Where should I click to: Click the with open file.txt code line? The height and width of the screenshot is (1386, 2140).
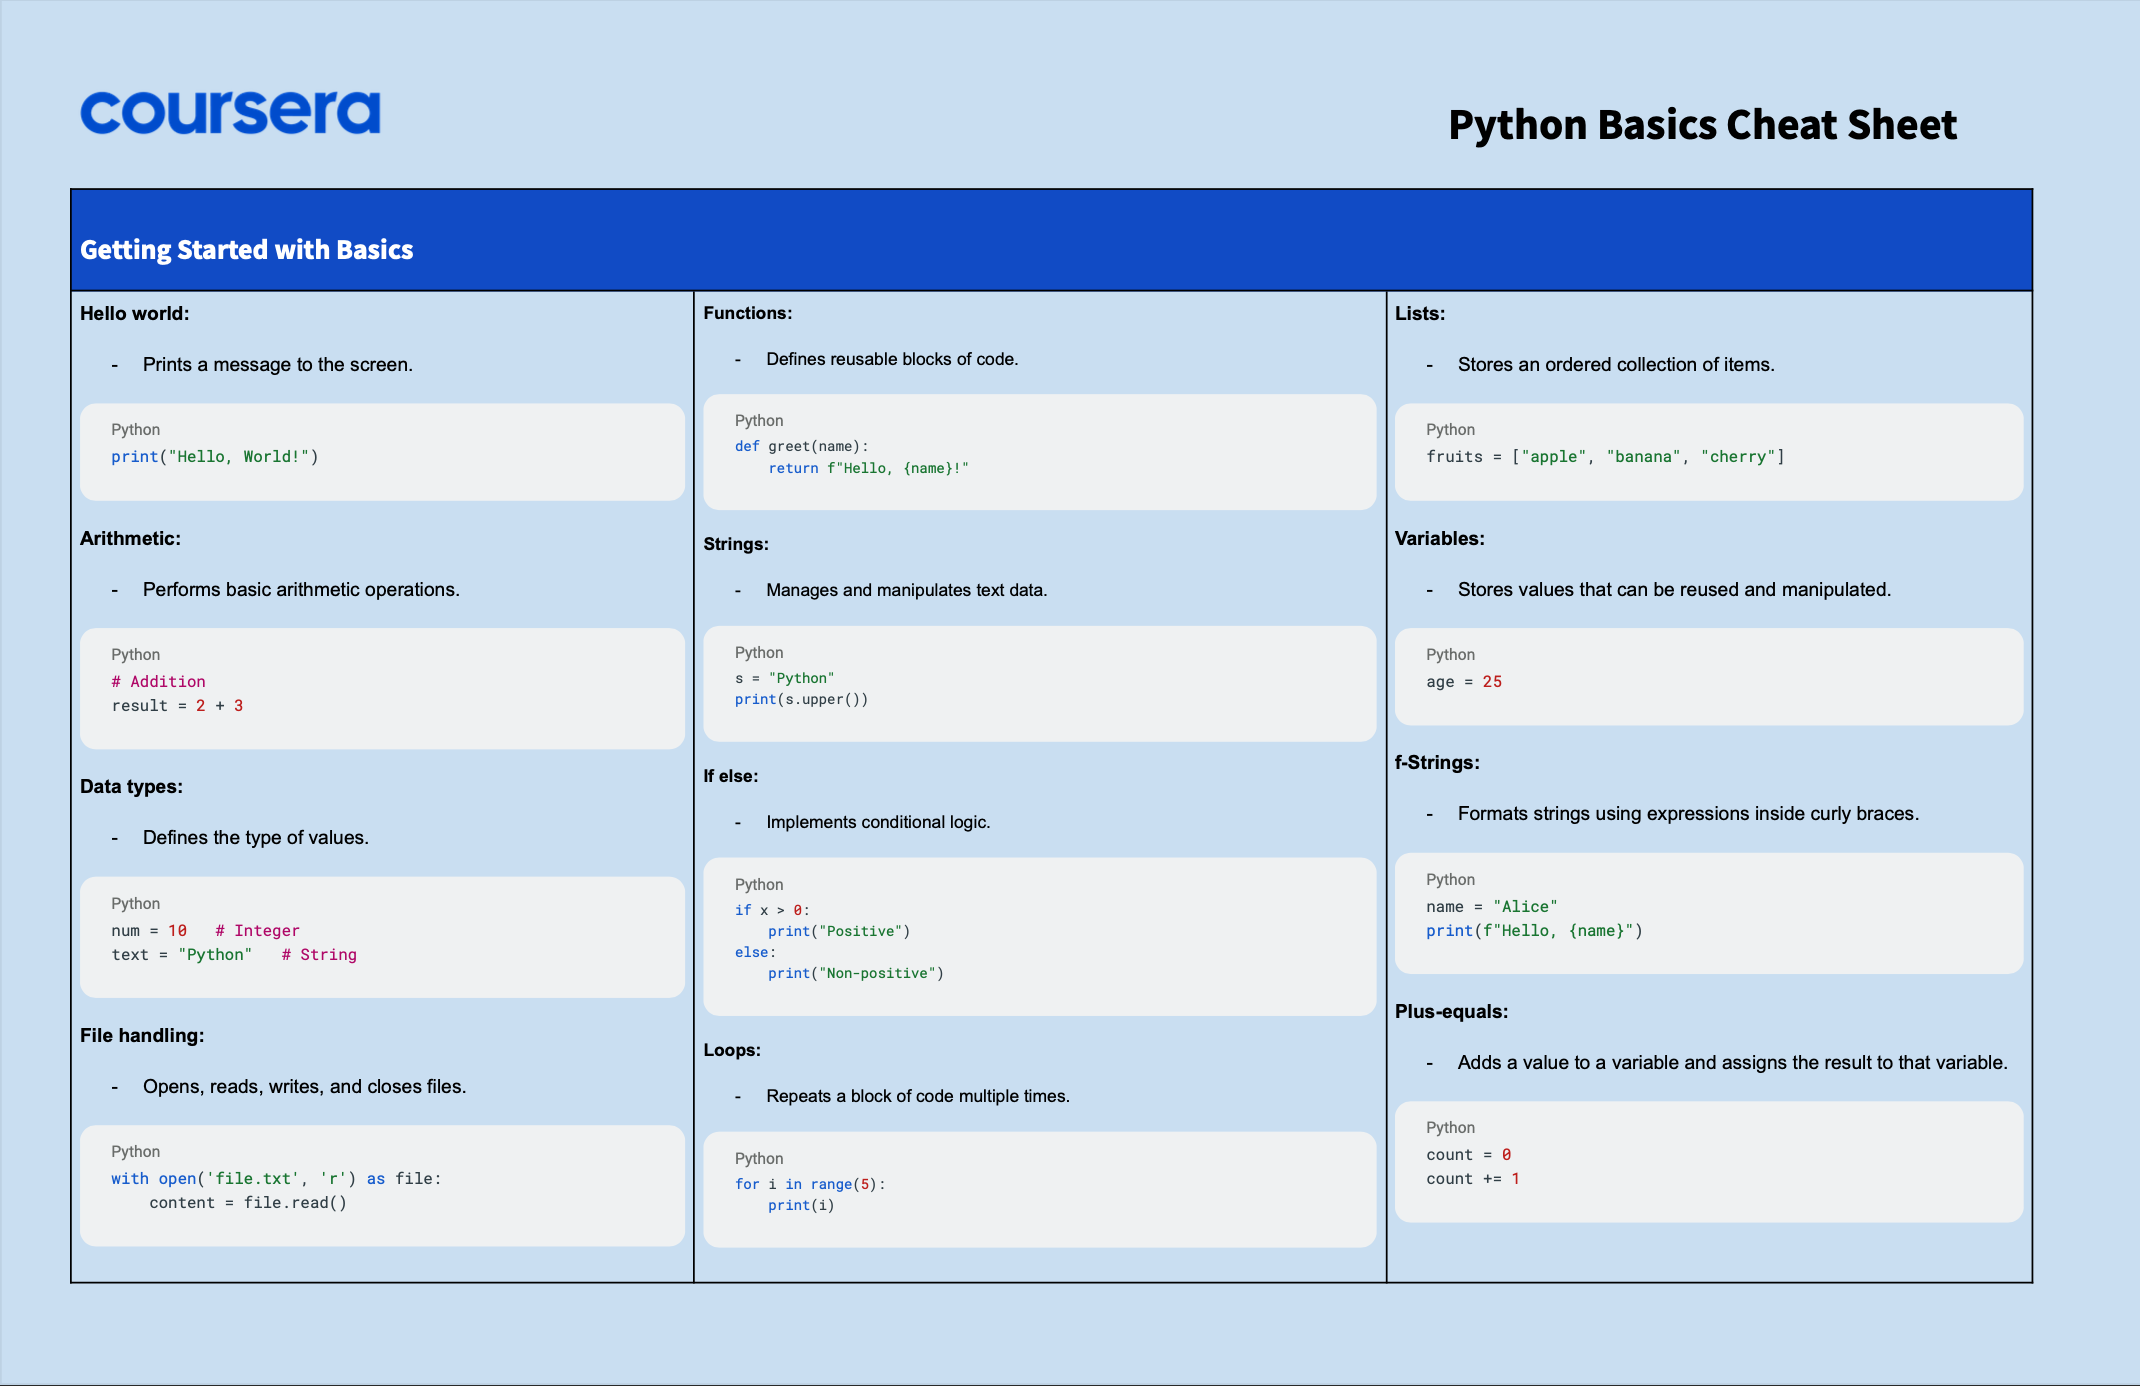click(x=276, y=1179)
